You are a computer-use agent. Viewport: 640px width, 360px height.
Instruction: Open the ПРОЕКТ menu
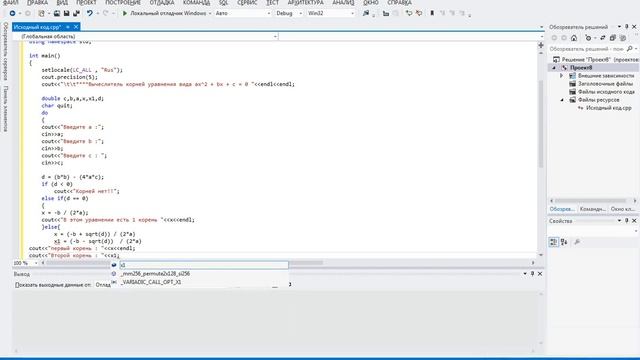click(x=86, y=2)
